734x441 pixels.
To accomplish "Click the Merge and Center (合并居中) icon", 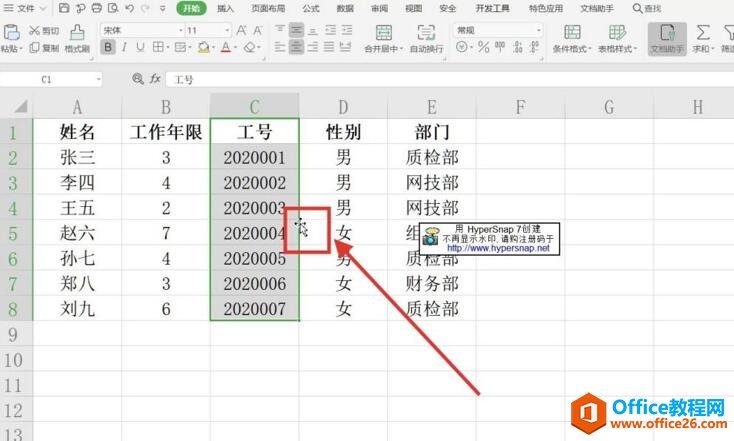I will tap(383, 33).
